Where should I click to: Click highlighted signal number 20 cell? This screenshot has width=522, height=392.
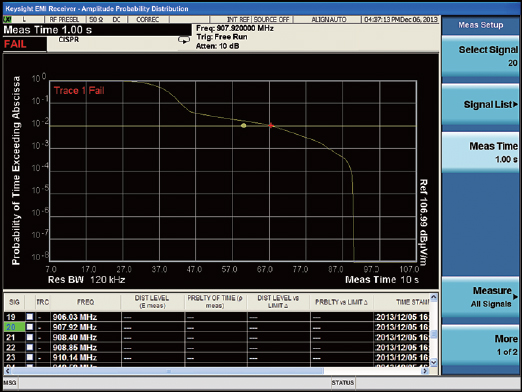pyautogui.click(x=14, y=327)
